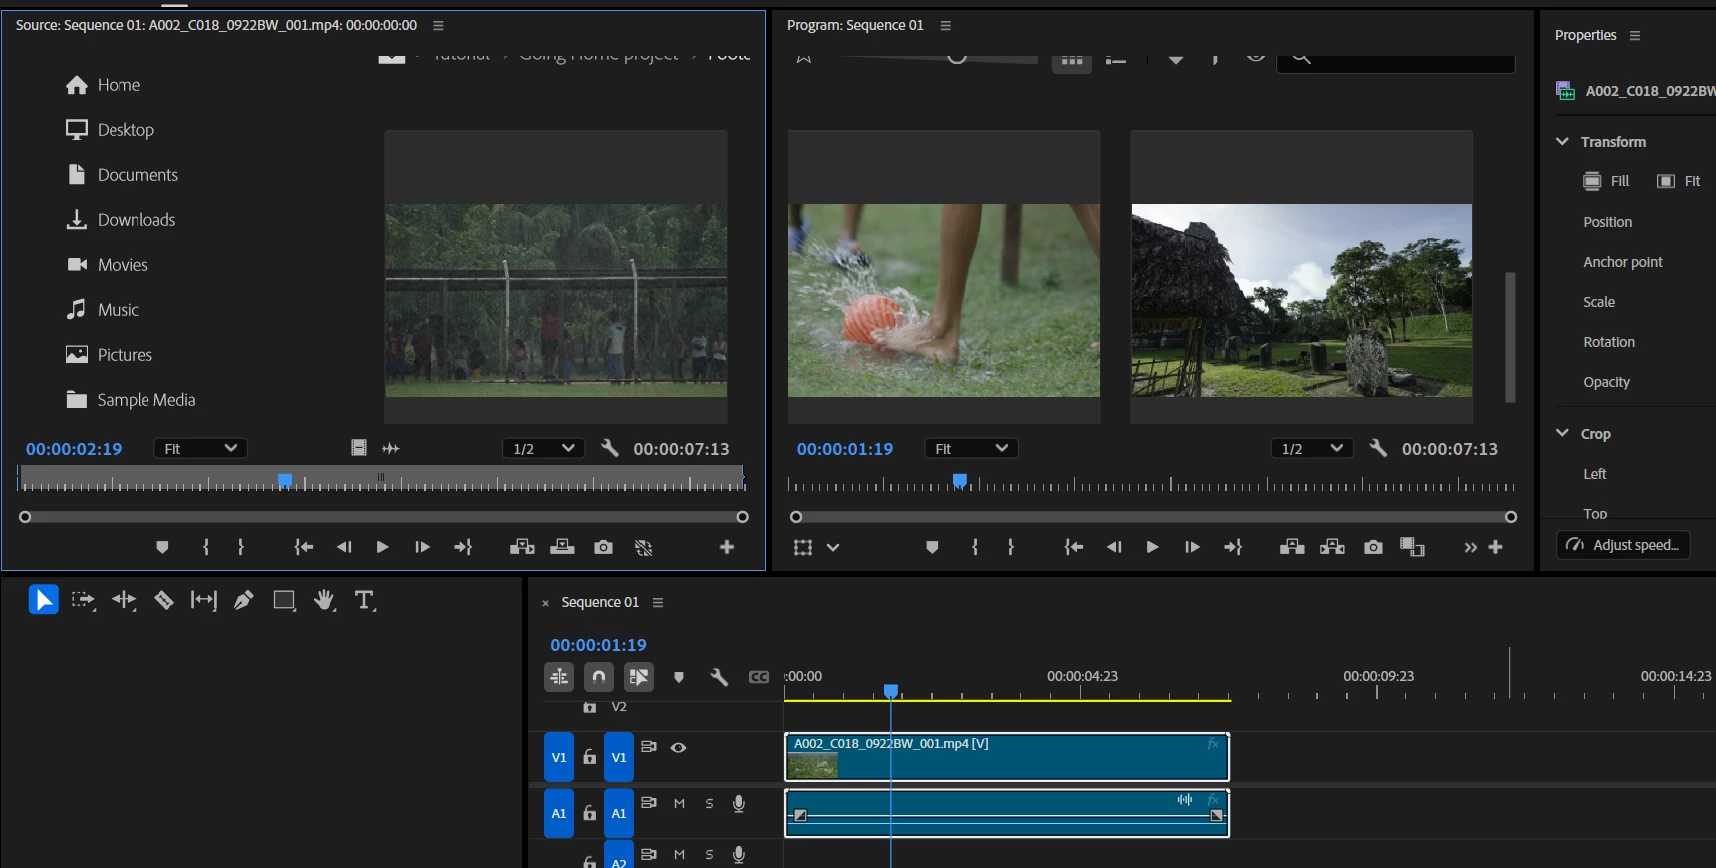Open Source monitor Fit zoom dropdown
Viewport: 1716px width, 868px height.
click(x=200, y=449)
